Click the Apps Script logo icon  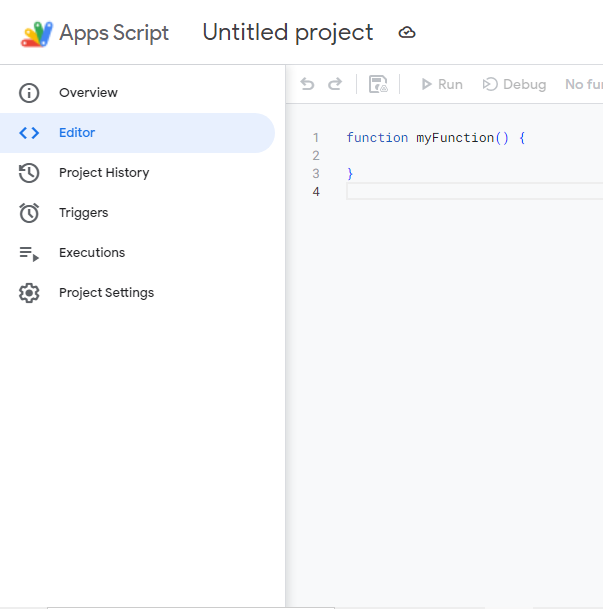pyautogui.click(x=36, y=34)
